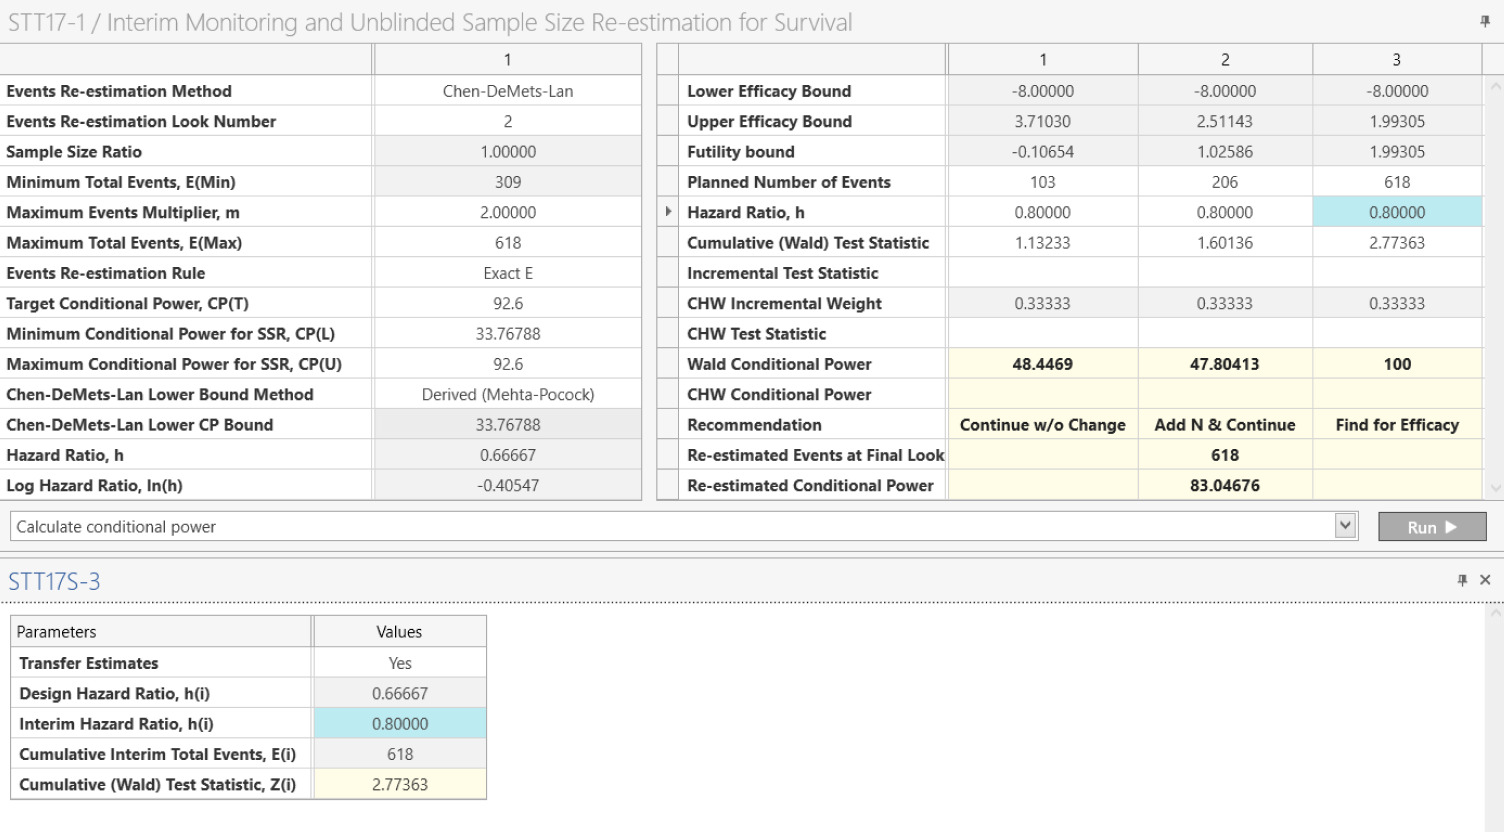Click the 'Add N & Continue' recommendation cell
Image resolution: width=1504 pixels, height=832 pixels.
pos(1225,424)
